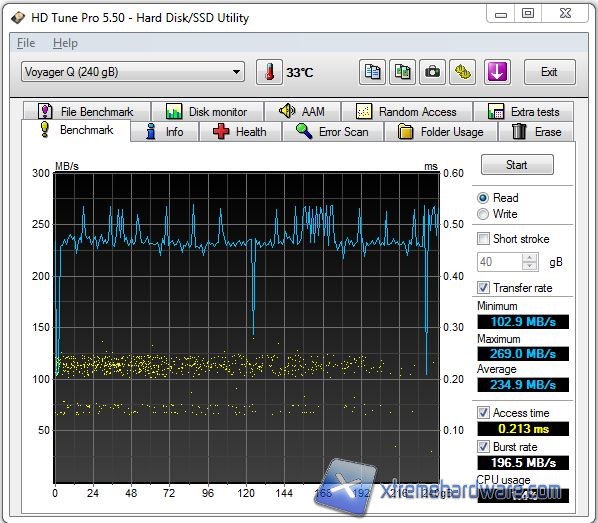Click the Minimum 102.9 MB/s value
Viewport: 598px width, 523px height.
[x=523, y=322]
